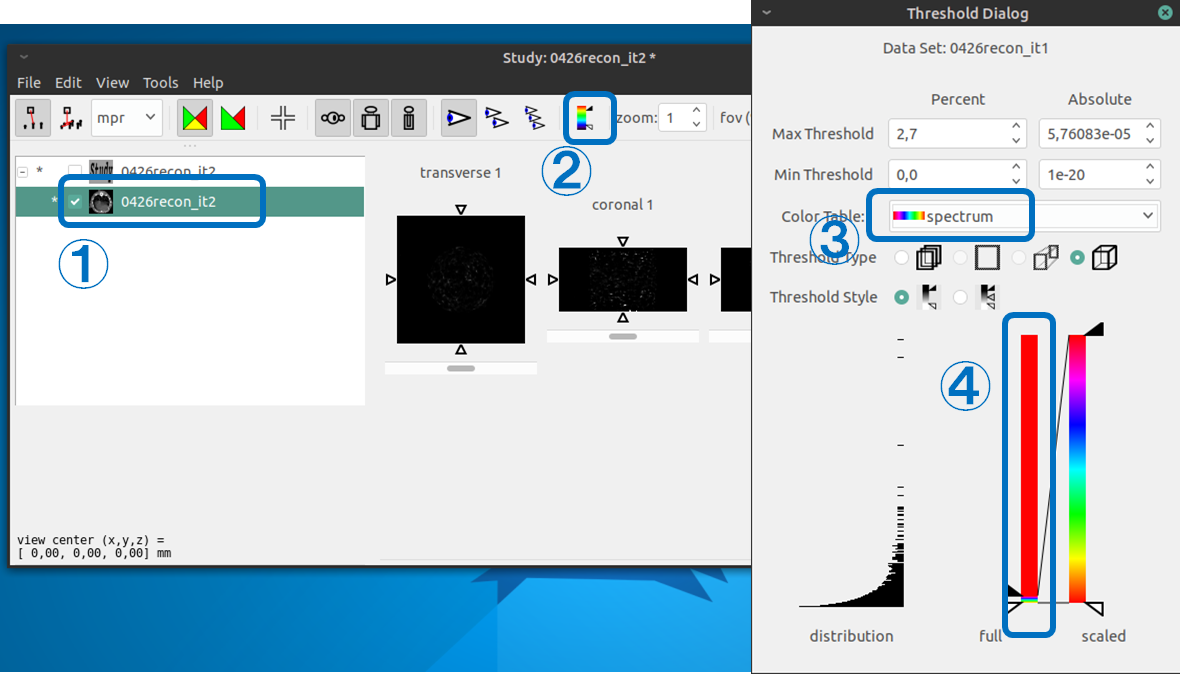Toggle the study row checkbox
Screen dimensions: 1180x674
pos(75,172)
